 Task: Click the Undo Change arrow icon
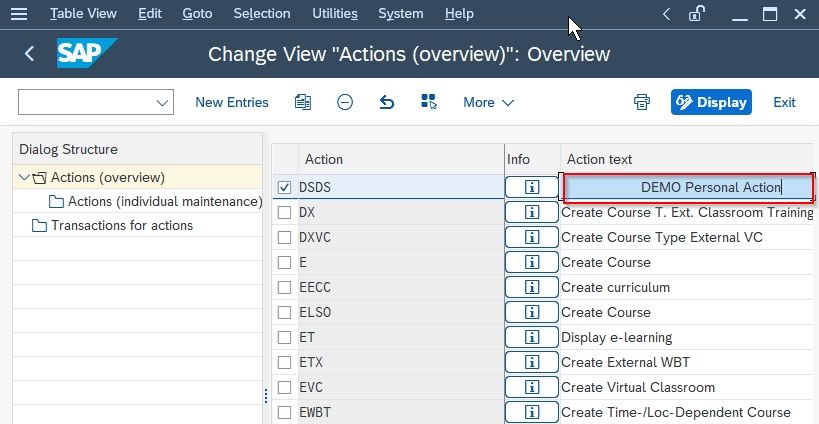pos(387,102)
